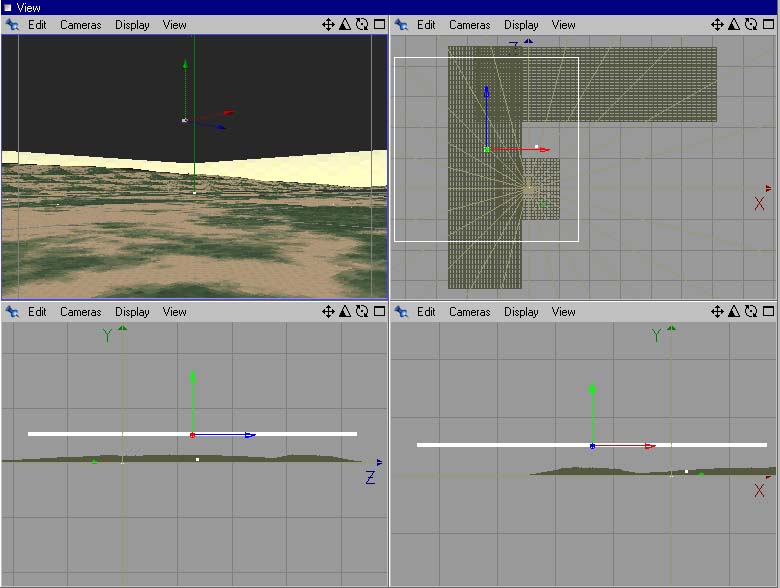Viewport: 780px width, 588px height.
Task: Click the rotate camera icon in top-right viewport
Action: [750, 25]
